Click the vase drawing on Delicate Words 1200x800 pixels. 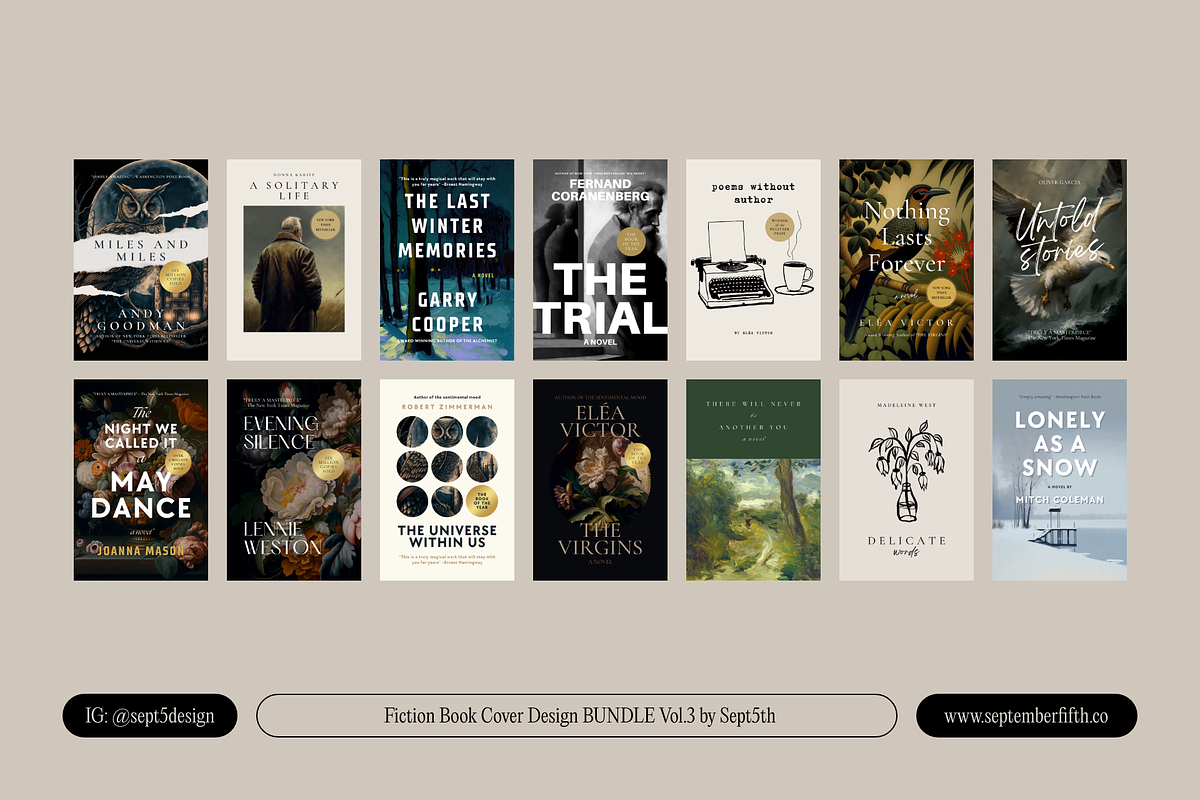click(x=906, y=476)
